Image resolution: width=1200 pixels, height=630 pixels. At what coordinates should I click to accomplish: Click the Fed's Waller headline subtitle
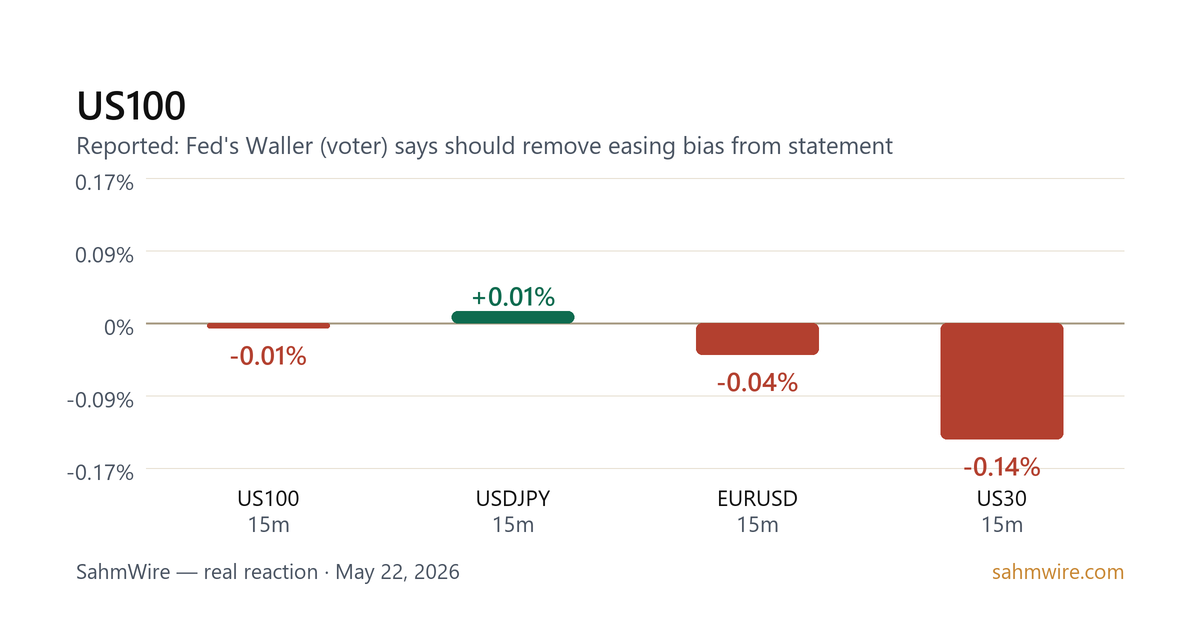484,146
